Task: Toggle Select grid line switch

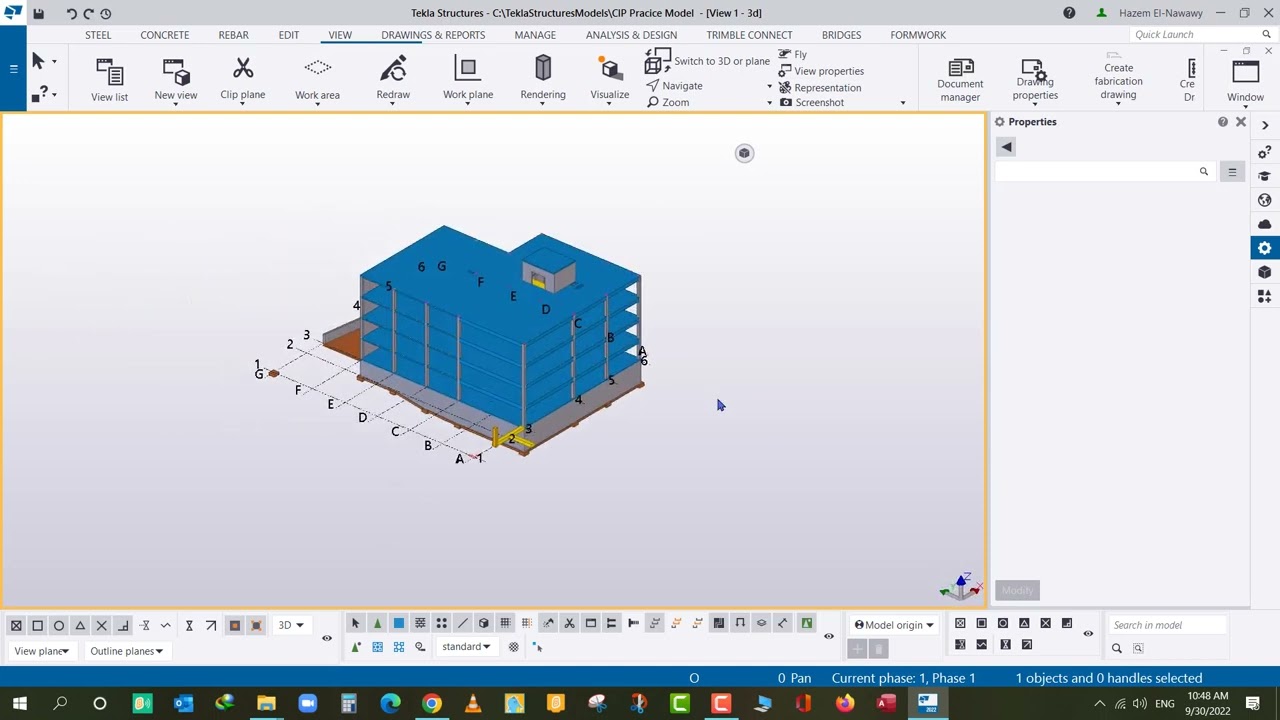Action: 526,623
